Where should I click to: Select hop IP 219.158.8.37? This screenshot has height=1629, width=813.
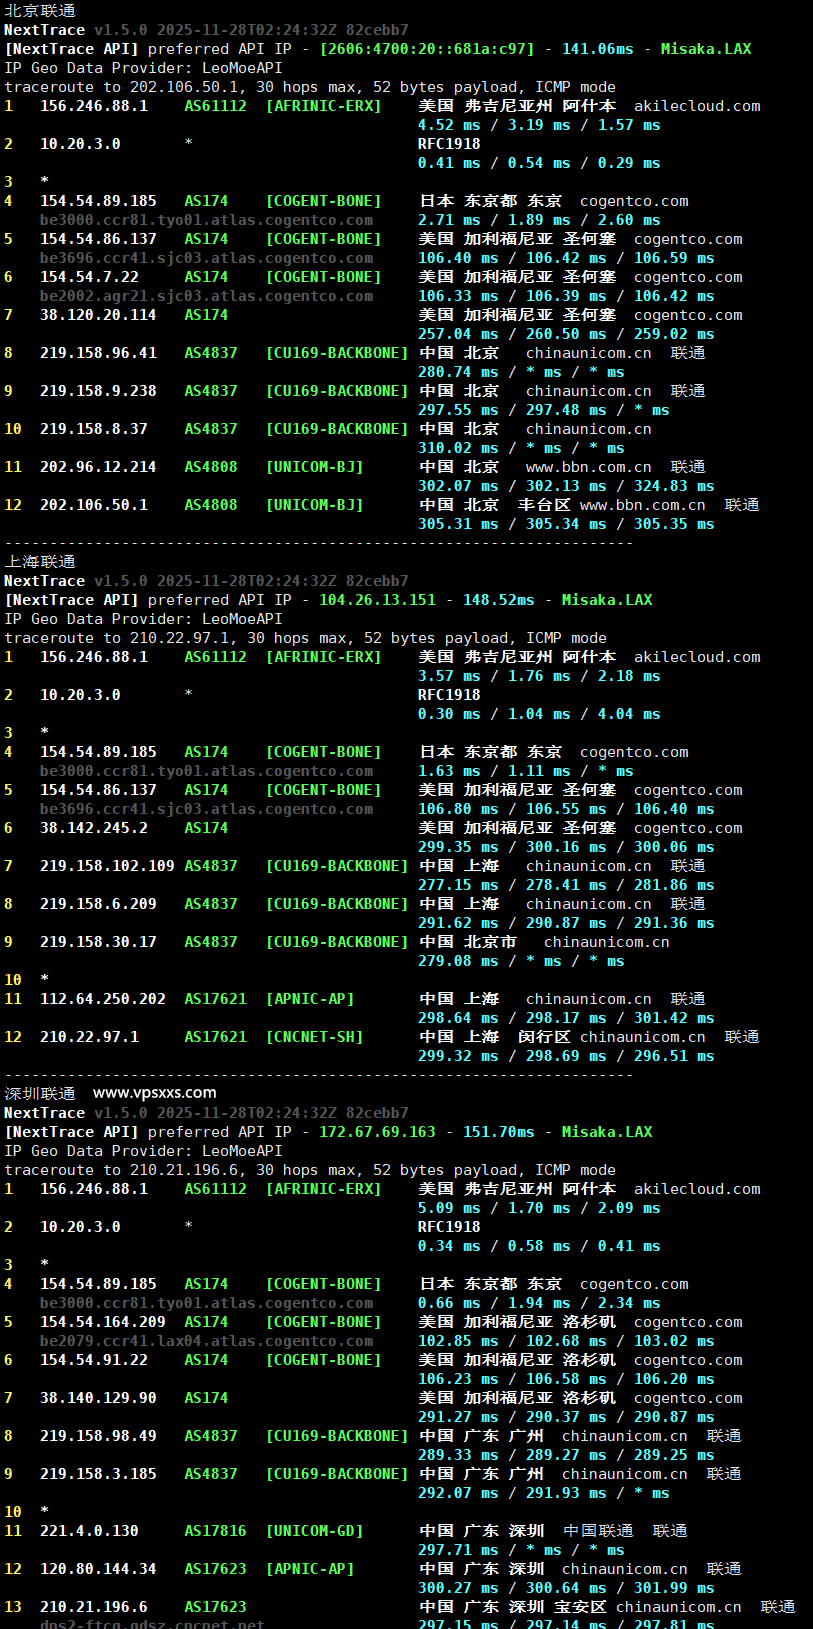94,429
